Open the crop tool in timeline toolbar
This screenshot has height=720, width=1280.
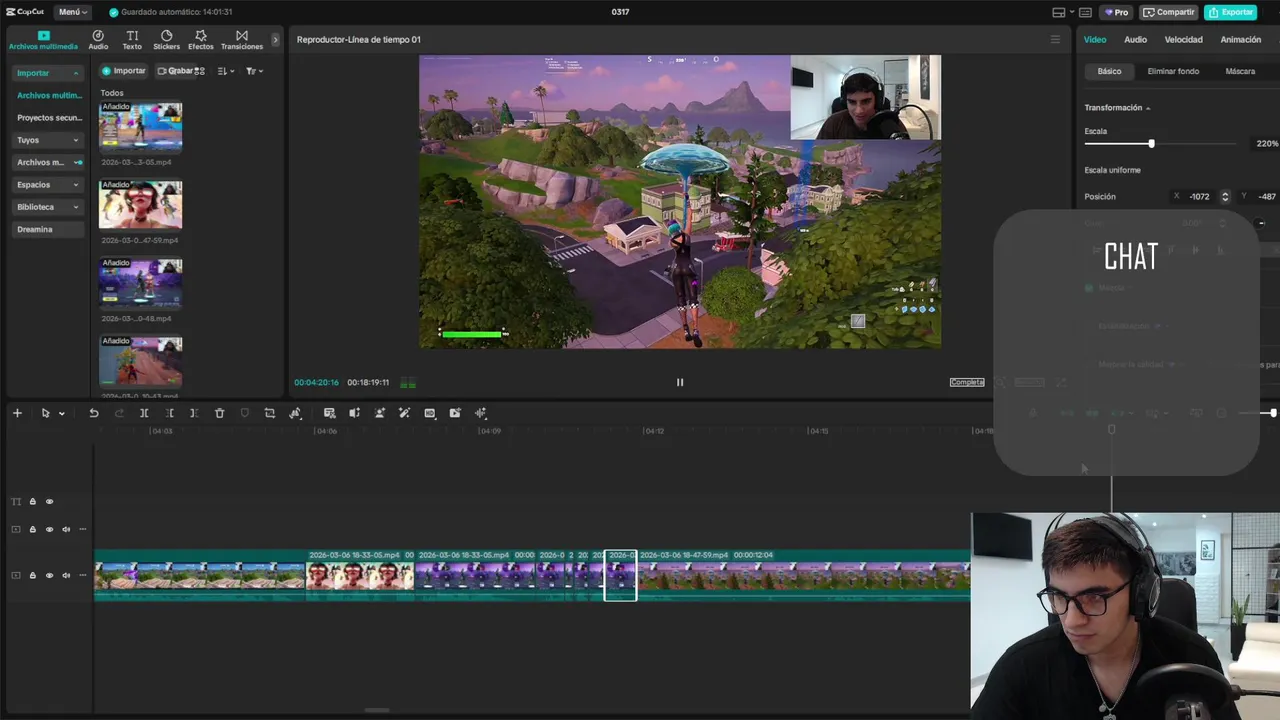click(x=269, y=413)
